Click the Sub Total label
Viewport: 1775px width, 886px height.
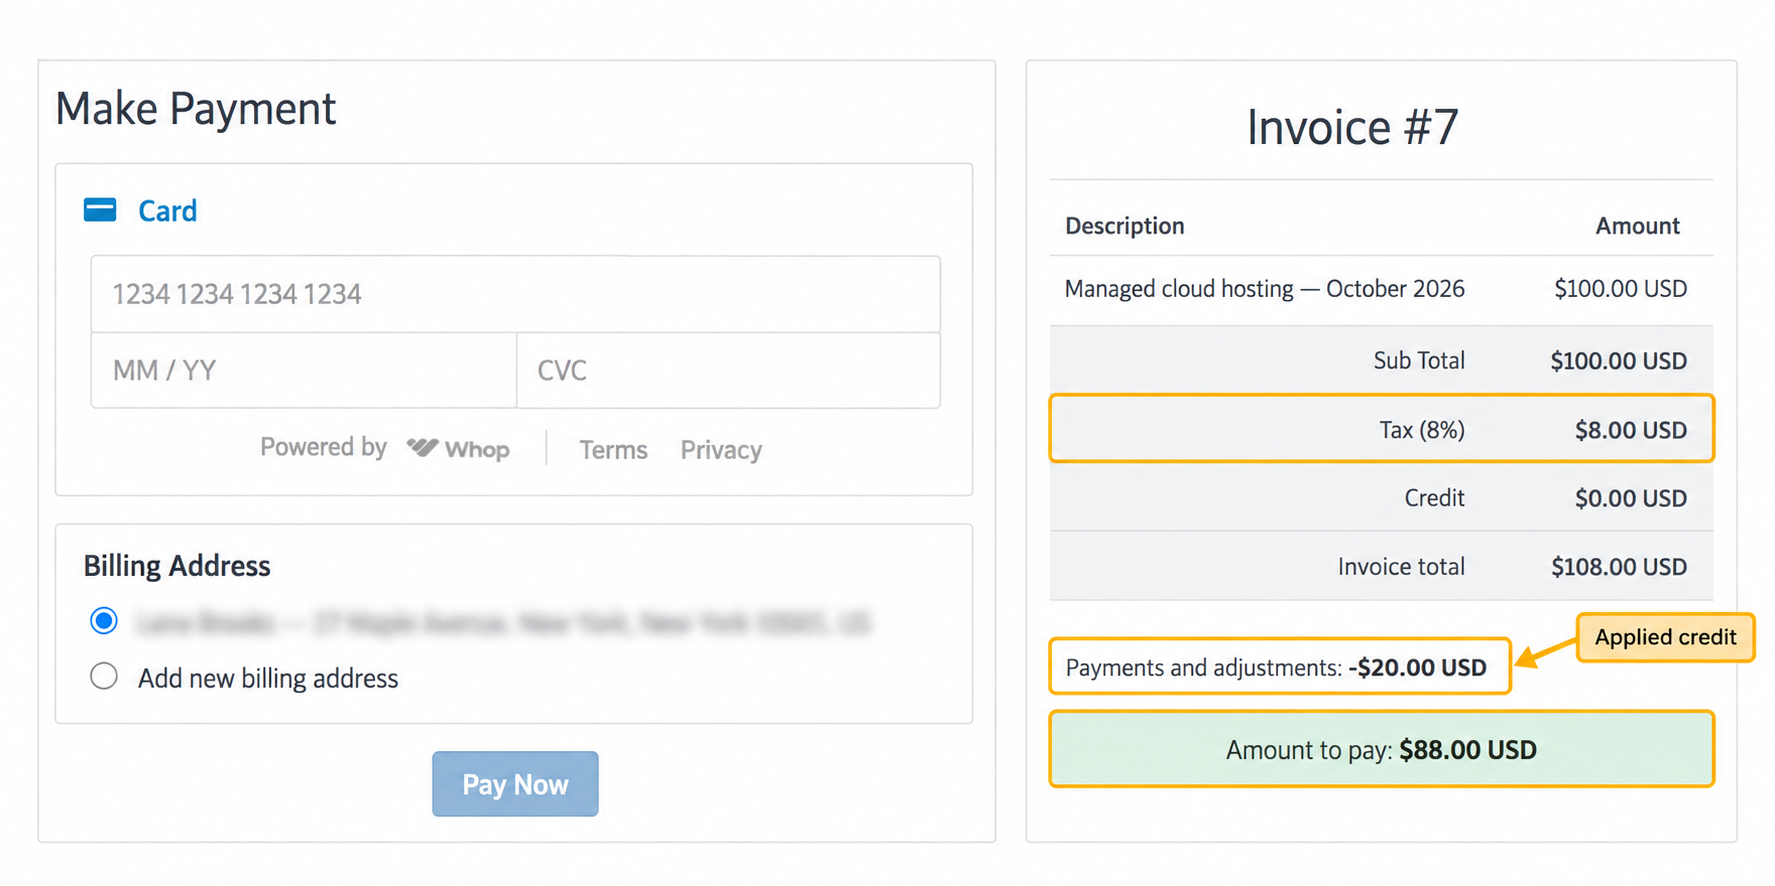(1419, 361)
